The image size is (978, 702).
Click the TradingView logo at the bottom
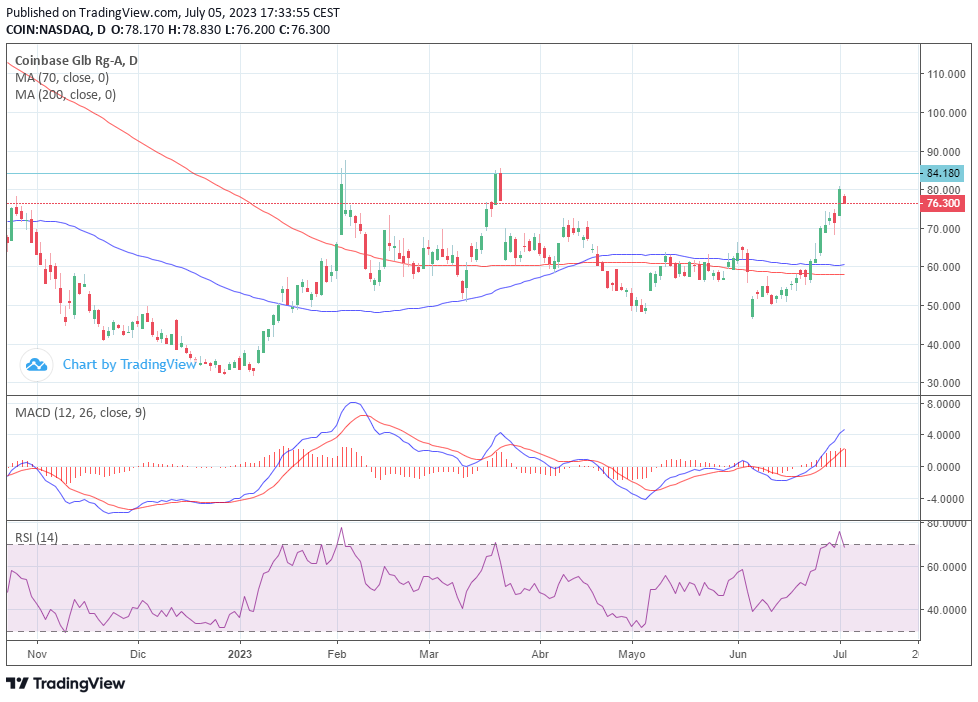[x=65, y=683]
